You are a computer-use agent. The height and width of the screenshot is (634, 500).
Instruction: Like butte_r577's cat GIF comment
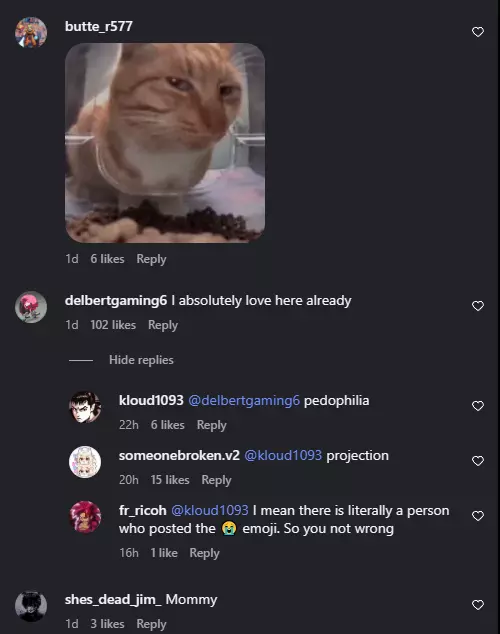click(x=478, y=32)
